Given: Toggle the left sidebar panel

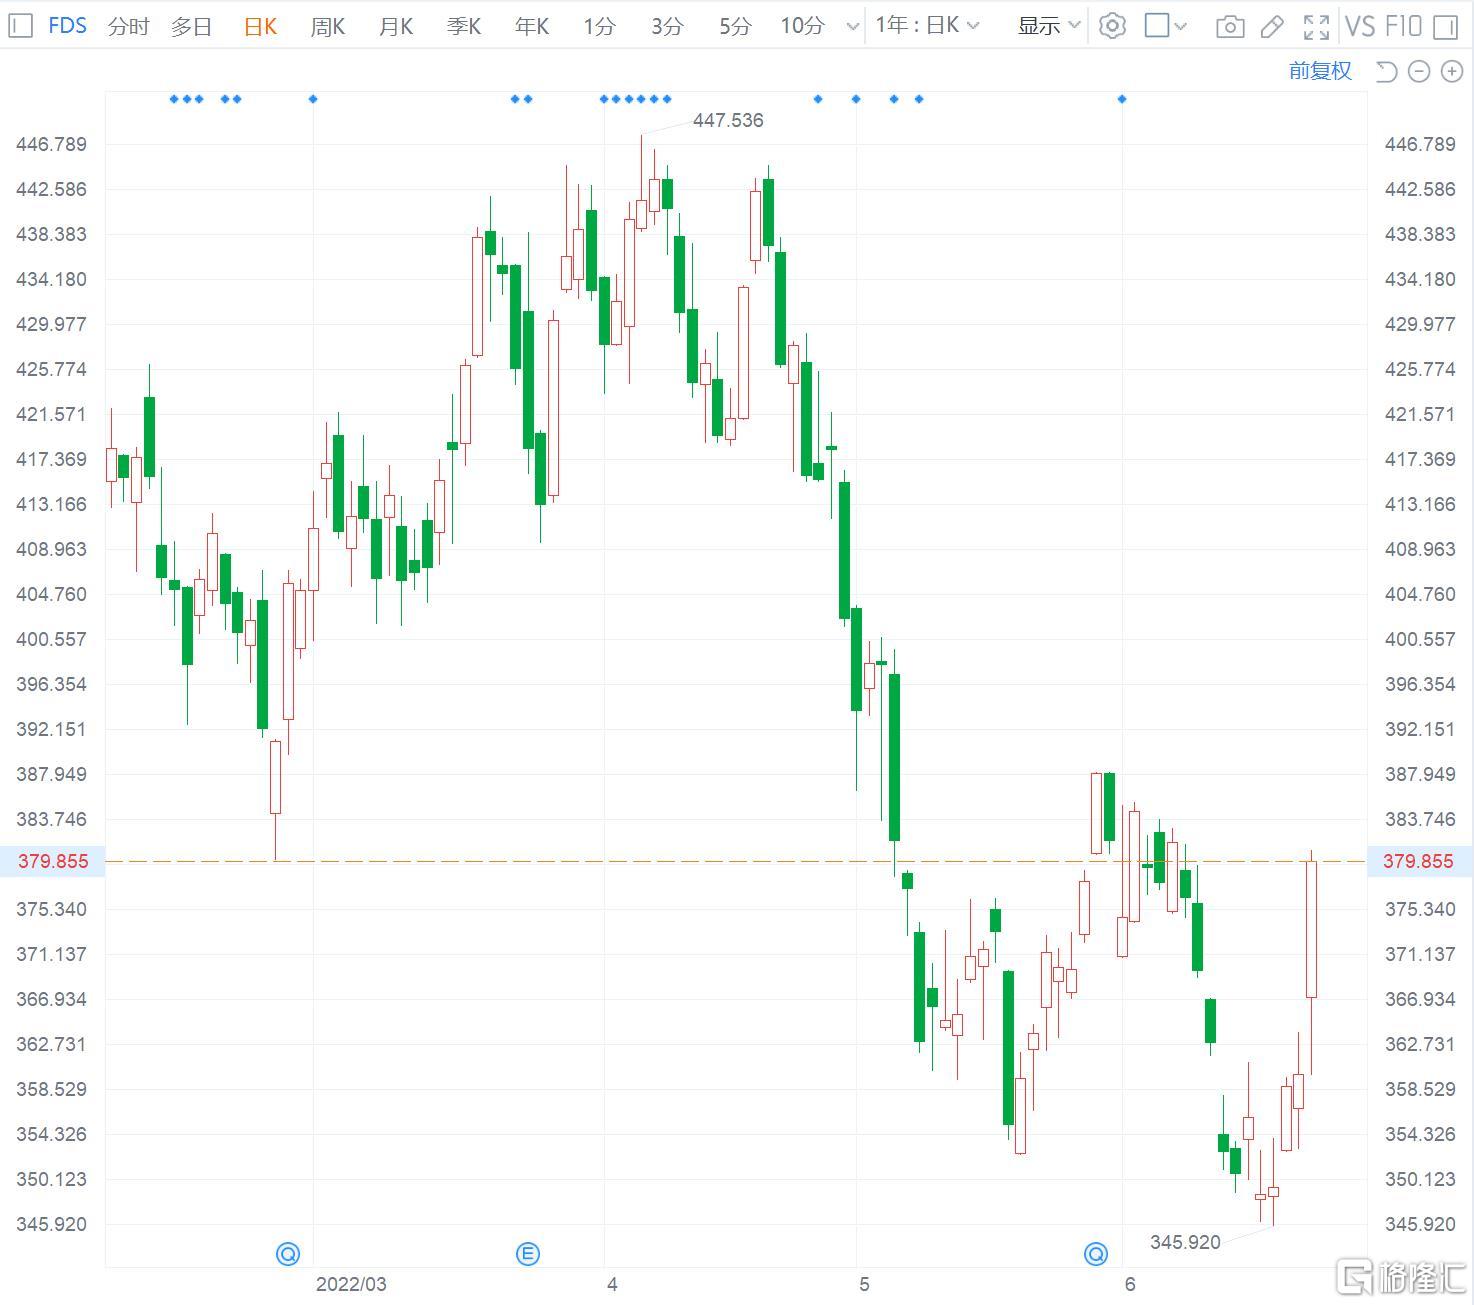Looking at the screenshot, I should tap(20, 26).
